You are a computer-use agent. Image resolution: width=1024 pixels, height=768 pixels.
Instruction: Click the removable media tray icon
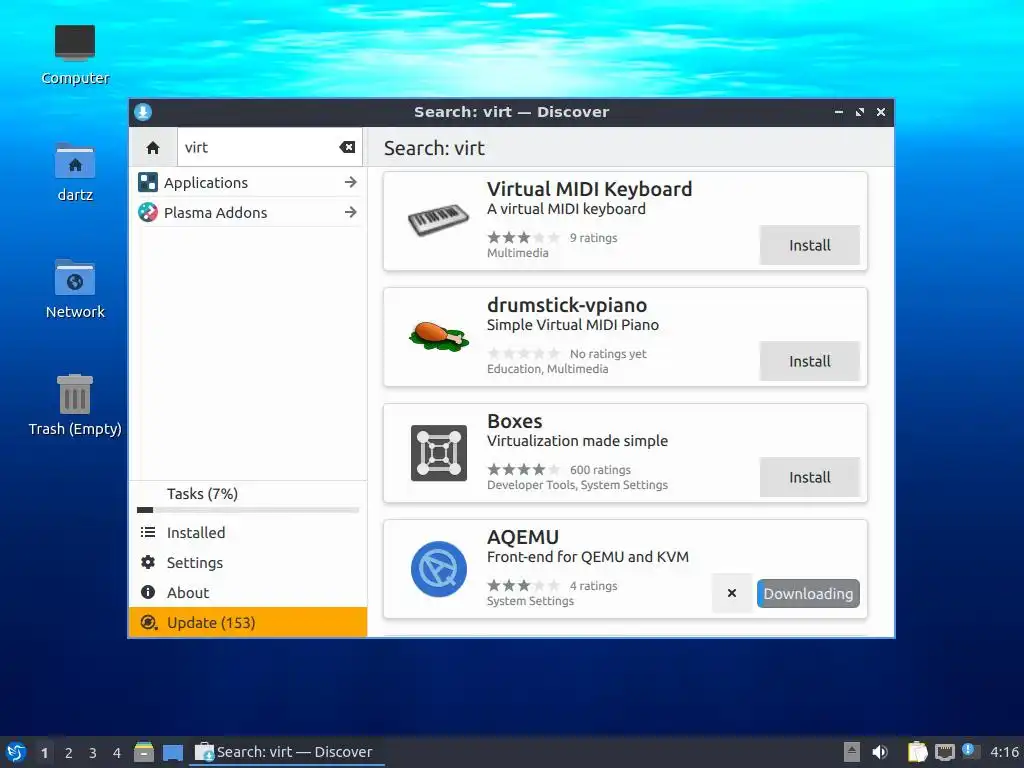point(851,752)
